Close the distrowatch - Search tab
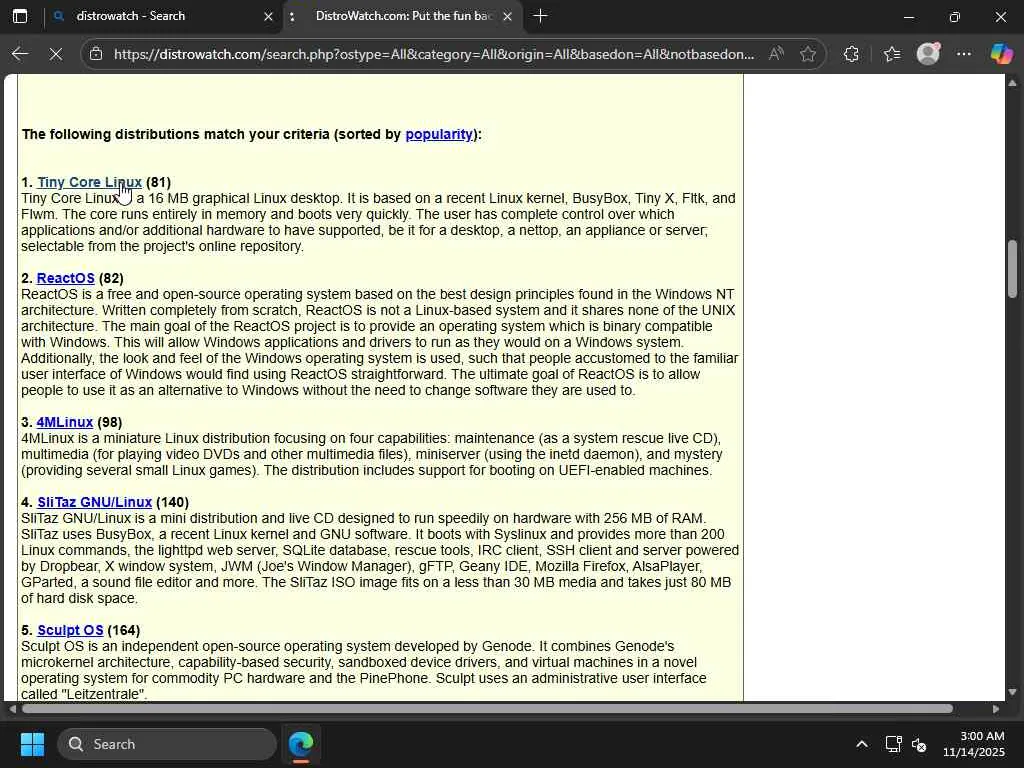 pos(268,16)
